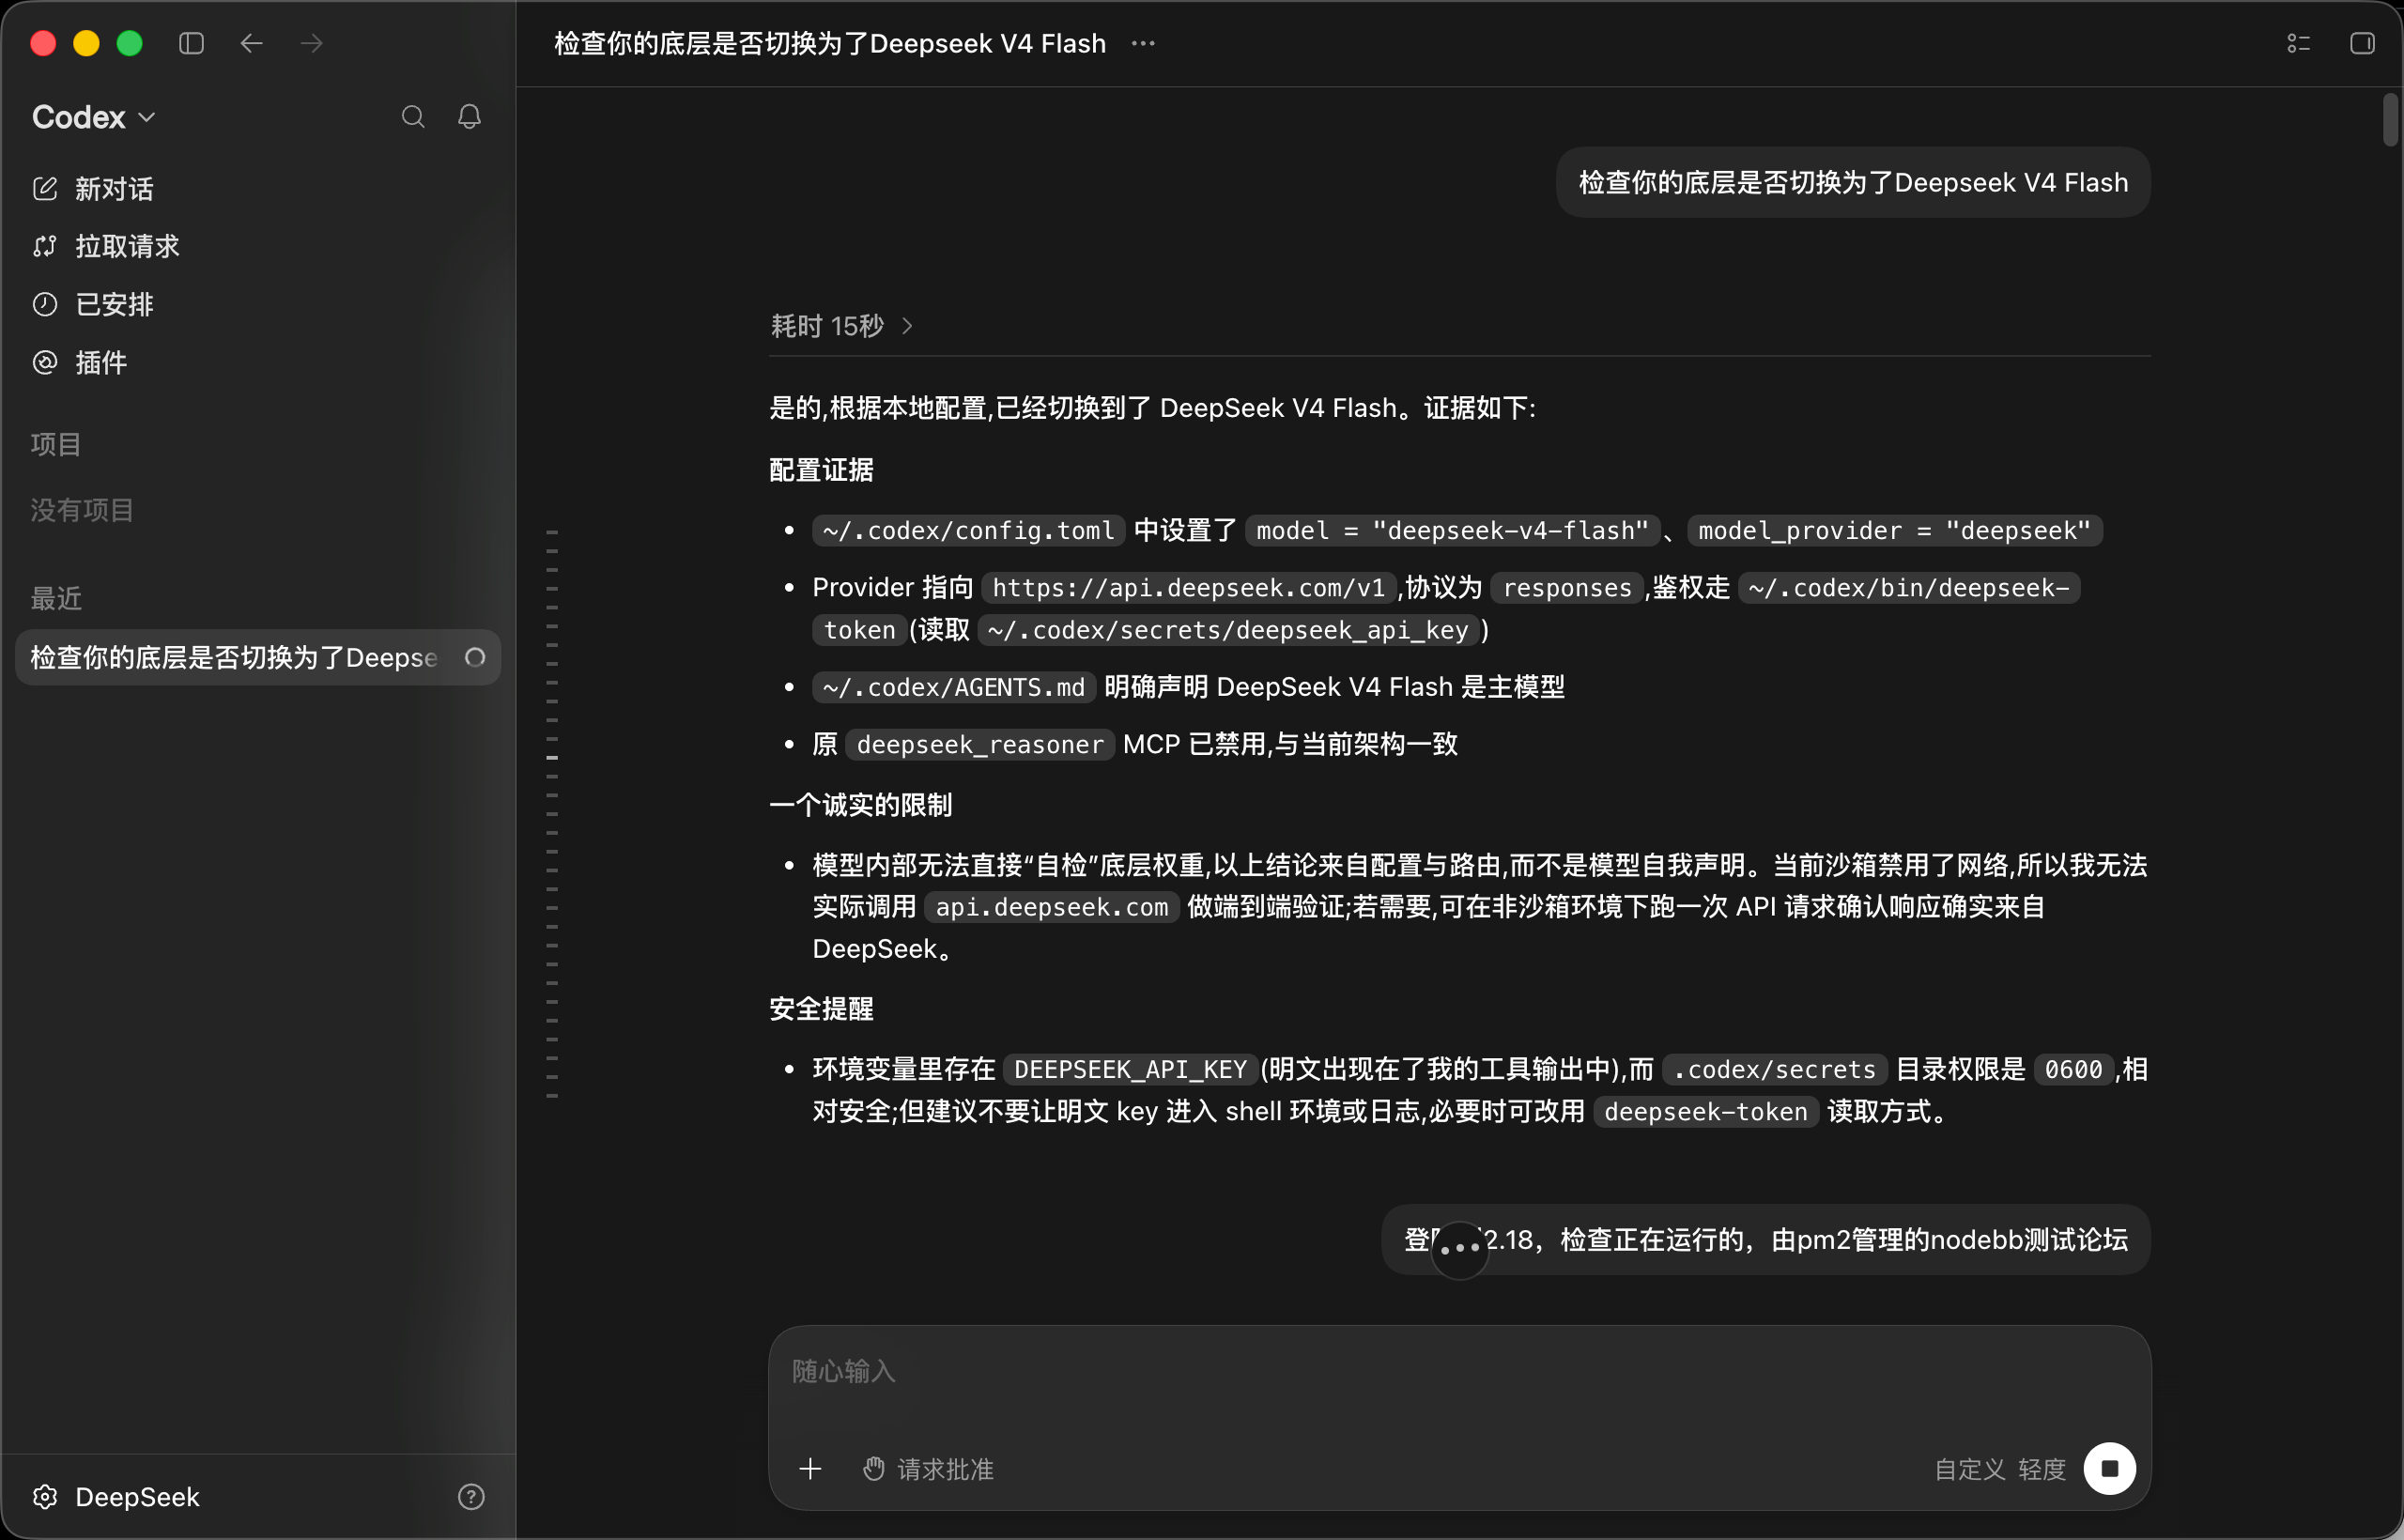This screenshot has width=2404, height=1540.
Task: Toggle the 请求批准 approval mode
Action: point(928,1468)
